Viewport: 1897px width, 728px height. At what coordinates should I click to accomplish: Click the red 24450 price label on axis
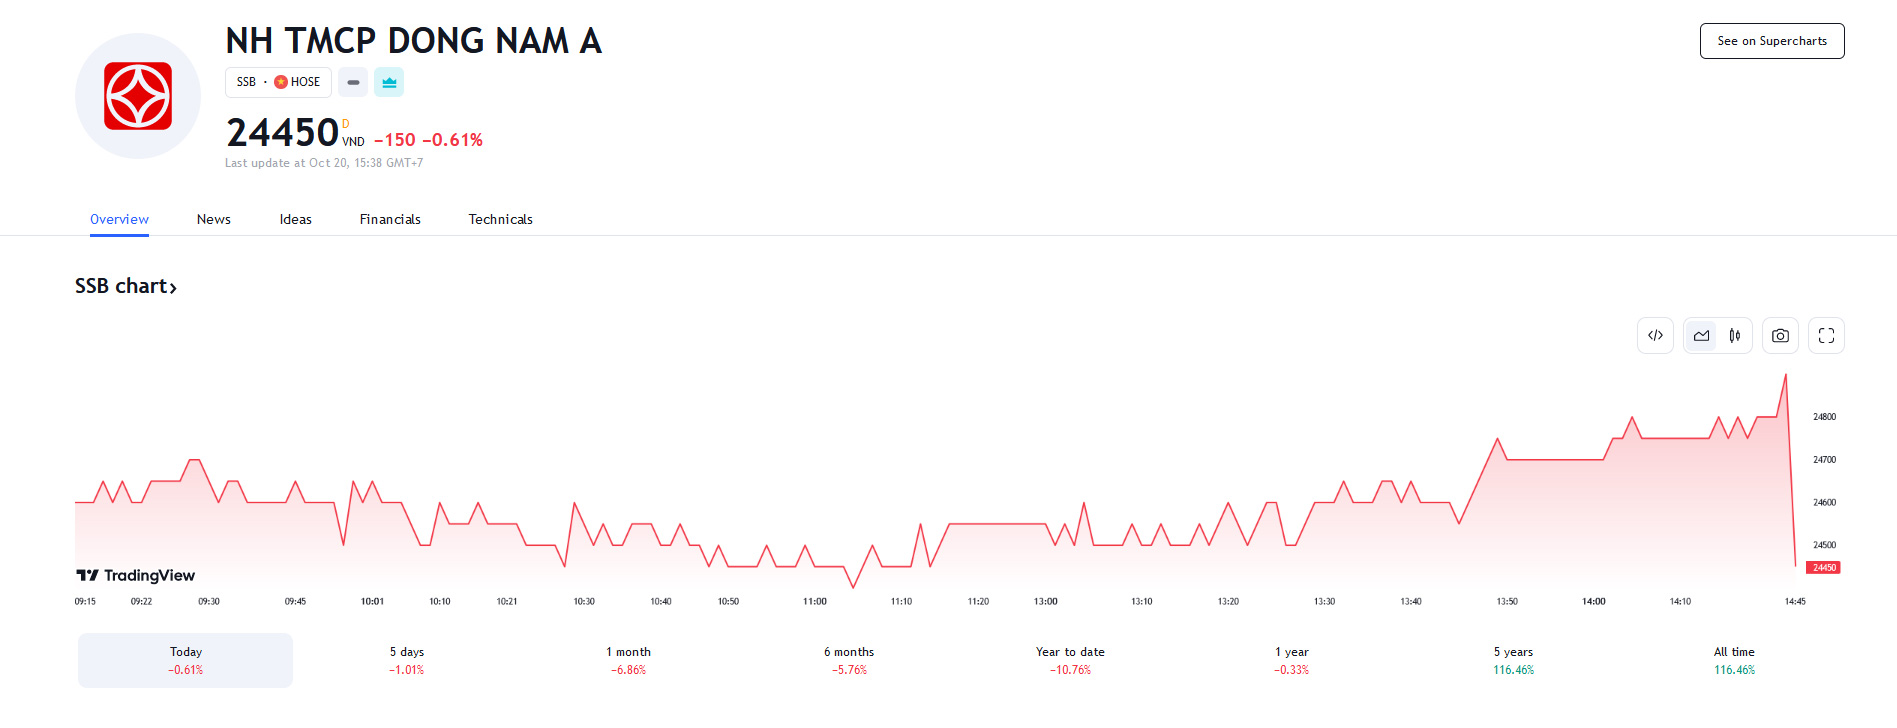(1823, 568)
